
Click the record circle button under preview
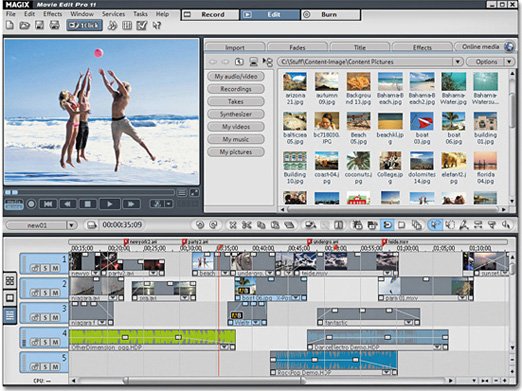(x=31, y=204)
